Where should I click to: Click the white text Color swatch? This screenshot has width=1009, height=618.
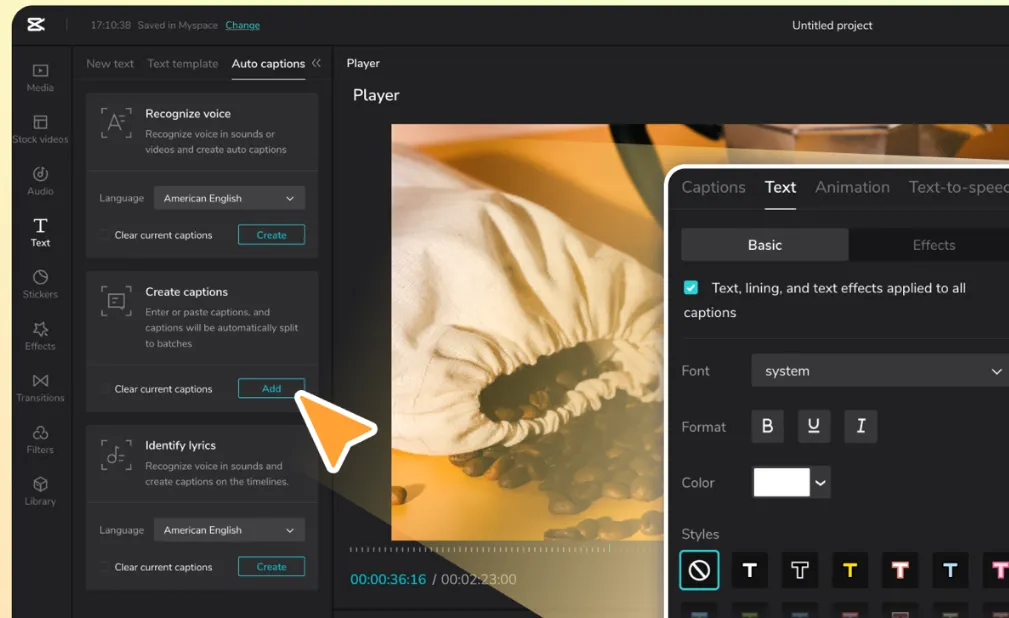tap(781, 483)
